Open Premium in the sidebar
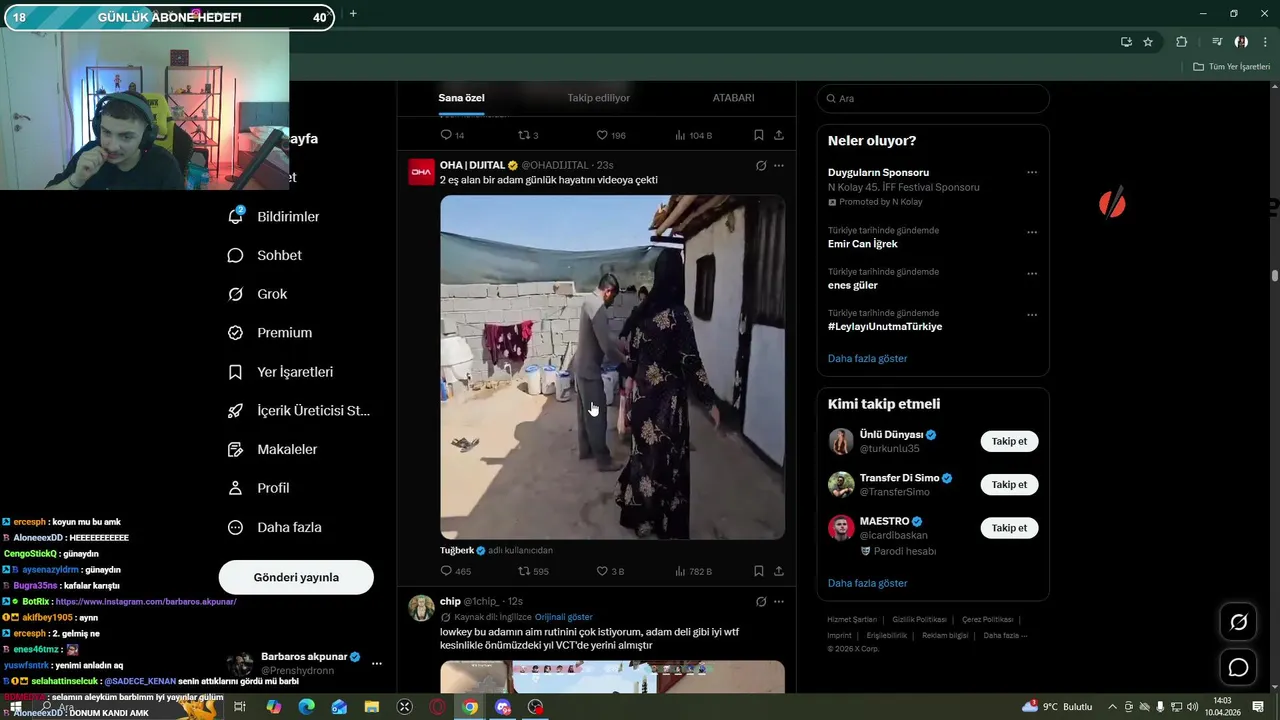 (x=270, y=333)
